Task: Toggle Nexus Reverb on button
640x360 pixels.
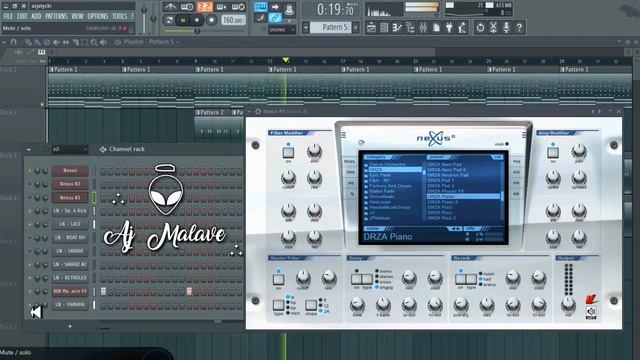Action: click(461, 279)
